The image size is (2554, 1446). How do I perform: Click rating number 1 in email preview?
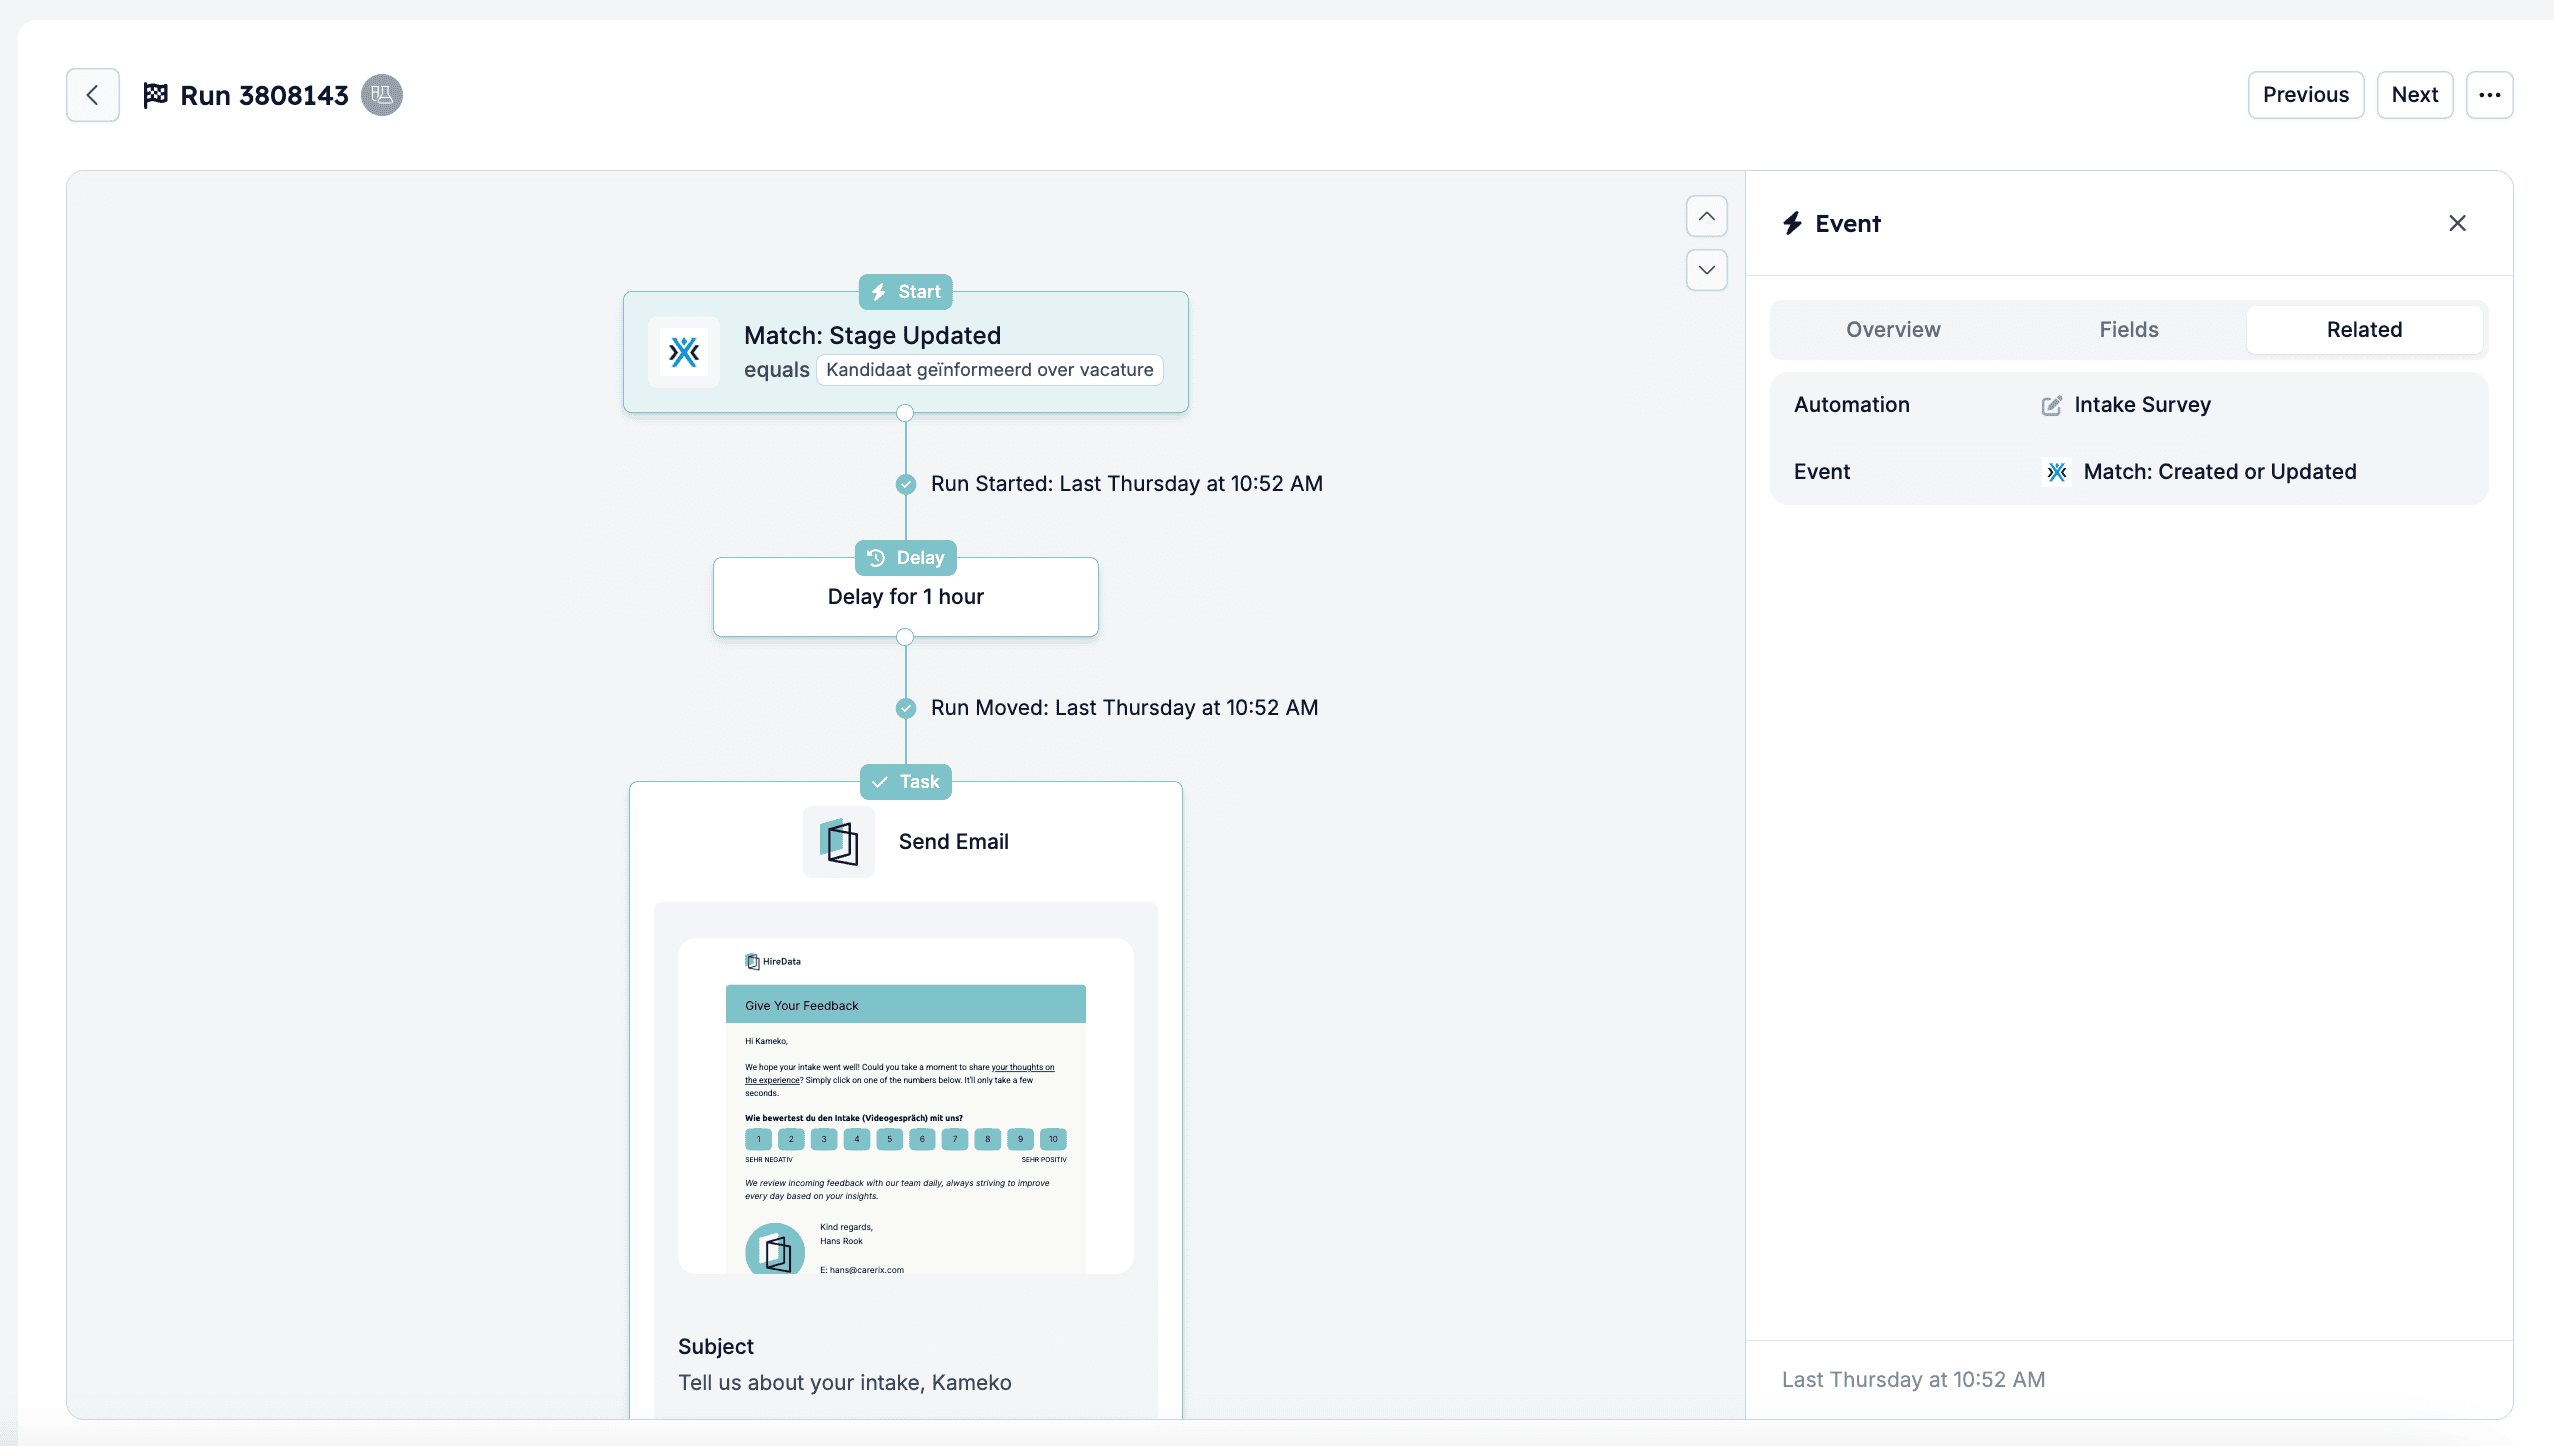758,1139
